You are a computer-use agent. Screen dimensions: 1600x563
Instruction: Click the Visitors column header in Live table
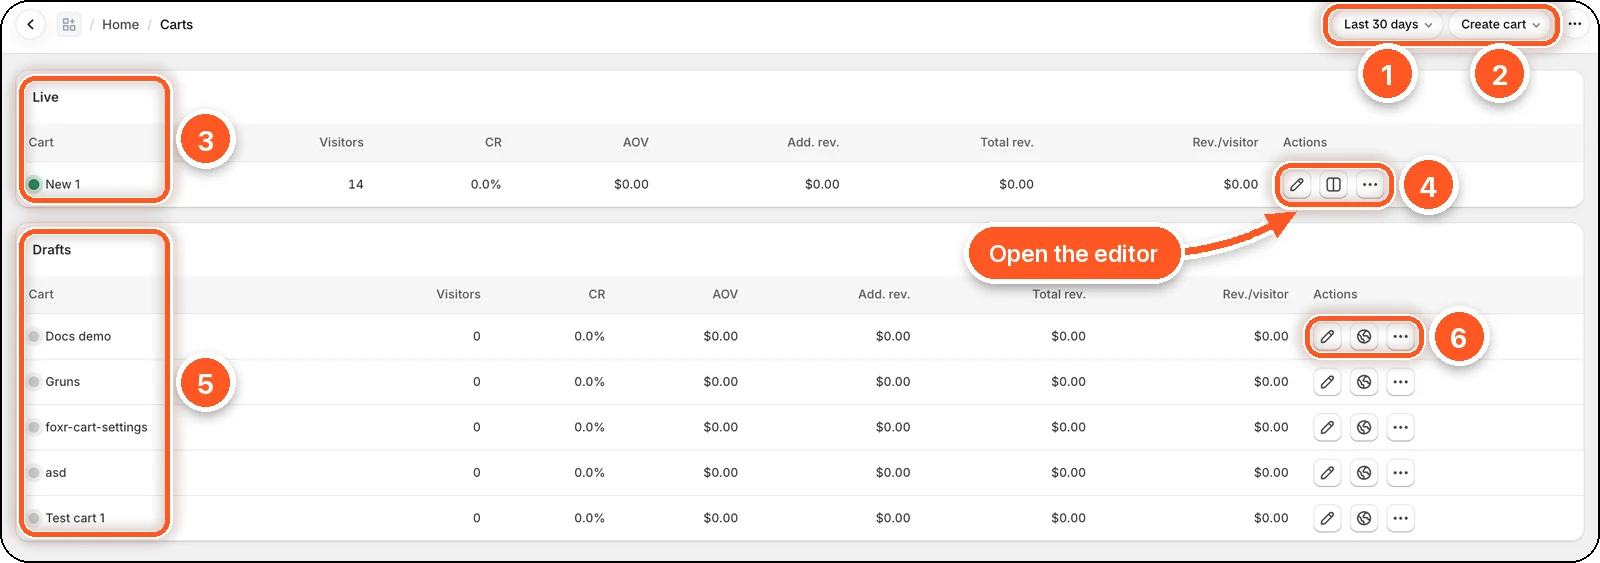coord(341,142)
